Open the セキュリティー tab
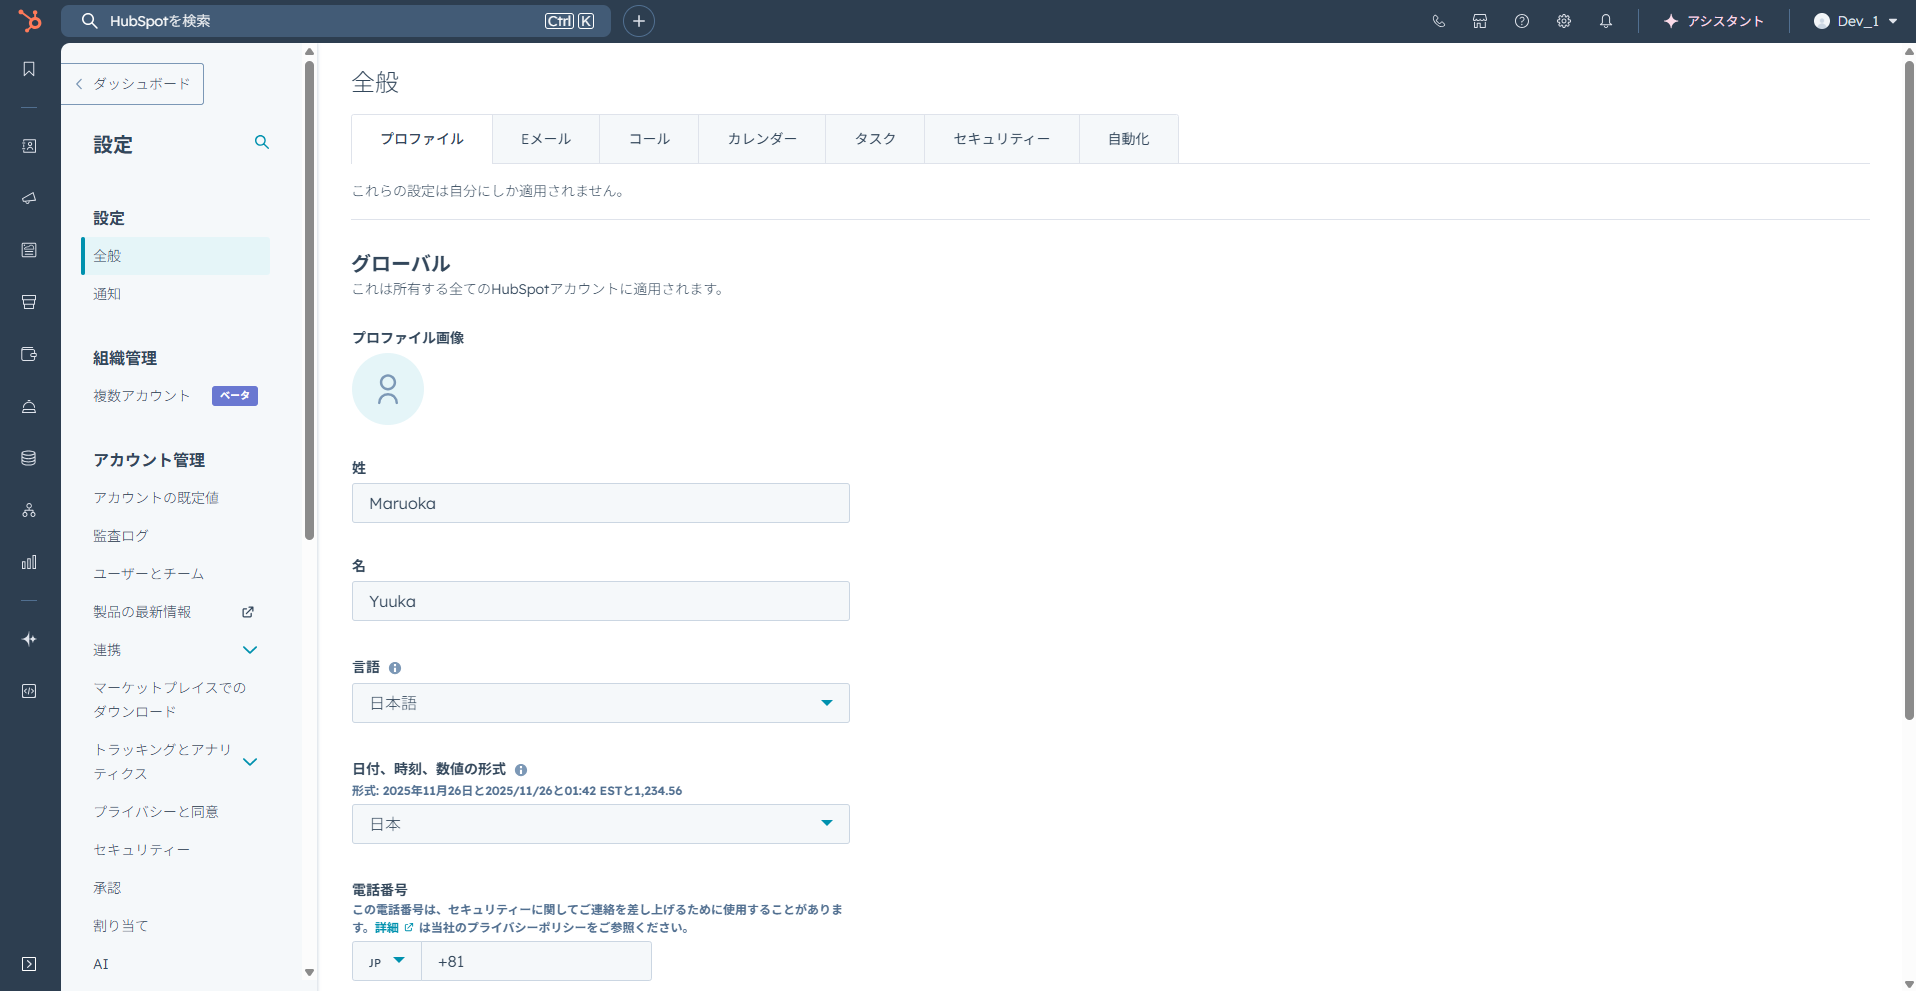1916x991 pixels. coord(1001,139)
